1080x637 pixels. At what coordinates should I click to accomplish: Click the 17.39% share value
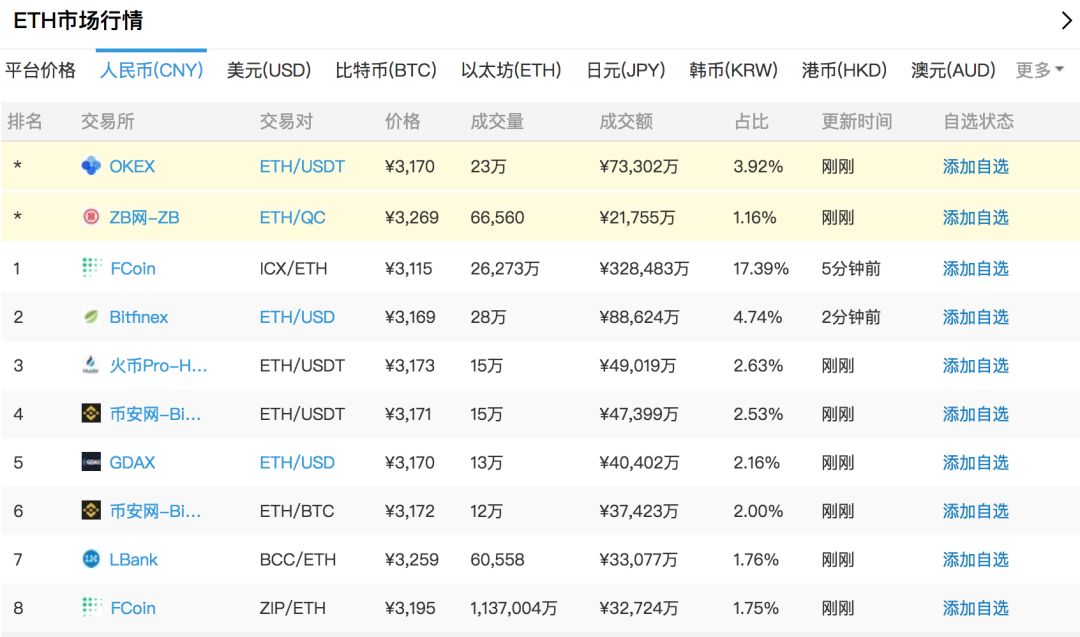click(761, 269)
